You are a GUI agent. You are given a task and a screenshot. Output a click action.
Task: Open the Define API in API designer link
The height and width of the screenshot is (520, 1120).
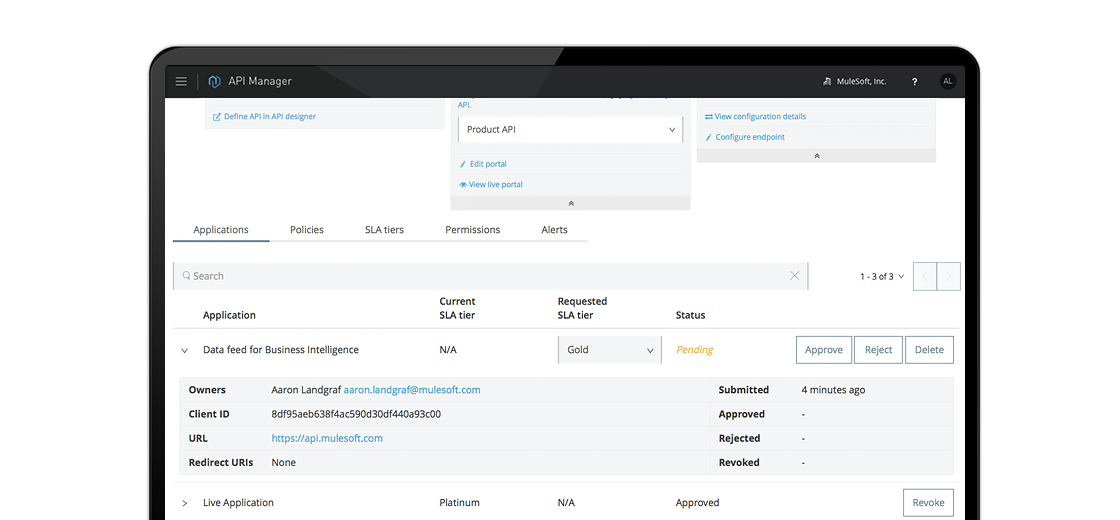269,116
